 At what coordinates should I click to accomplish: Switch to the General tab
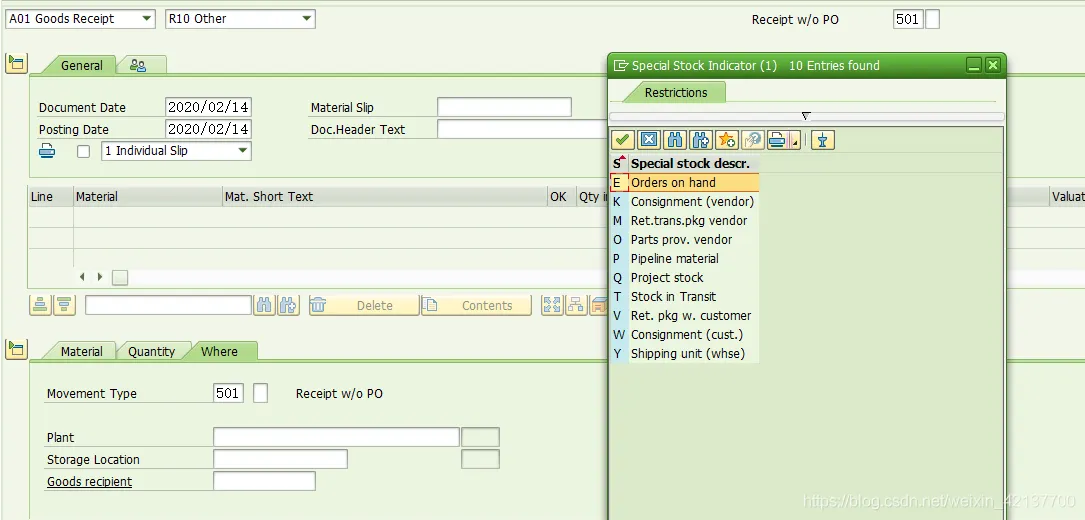(x=81, y=66)
